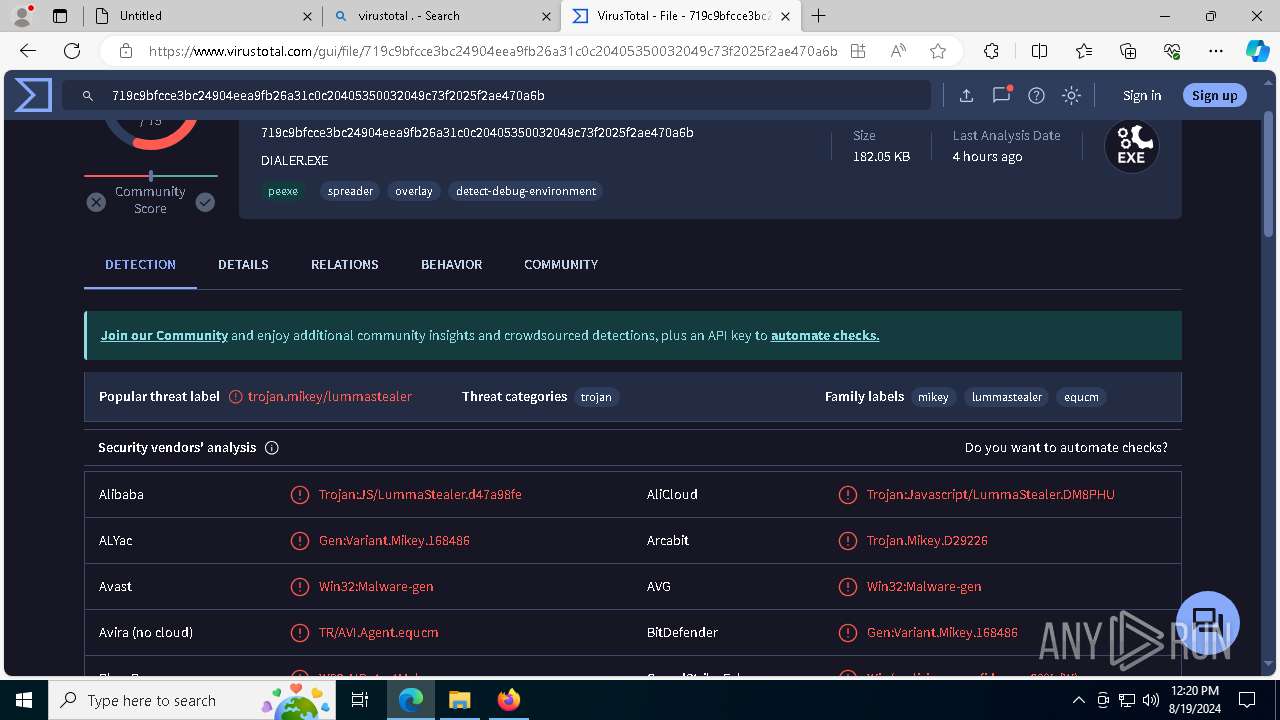Vote positive on community score checkmark
The width and height of the screenshot is (1280, 720).
pos(205,202)
